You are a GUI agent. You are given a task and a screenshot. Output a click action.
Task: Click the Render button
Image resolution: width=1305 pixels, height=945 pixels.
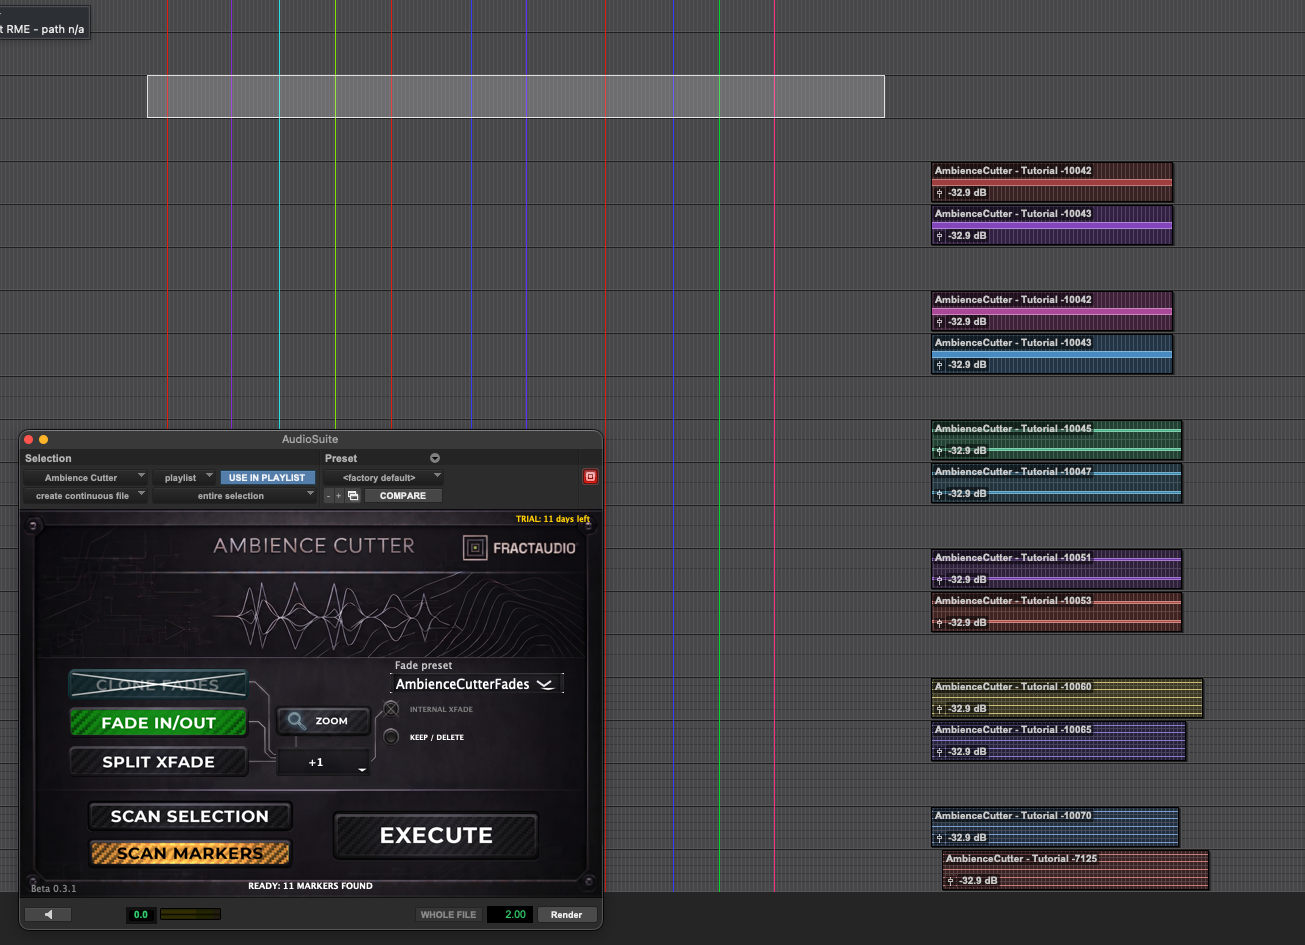[567, 915]
